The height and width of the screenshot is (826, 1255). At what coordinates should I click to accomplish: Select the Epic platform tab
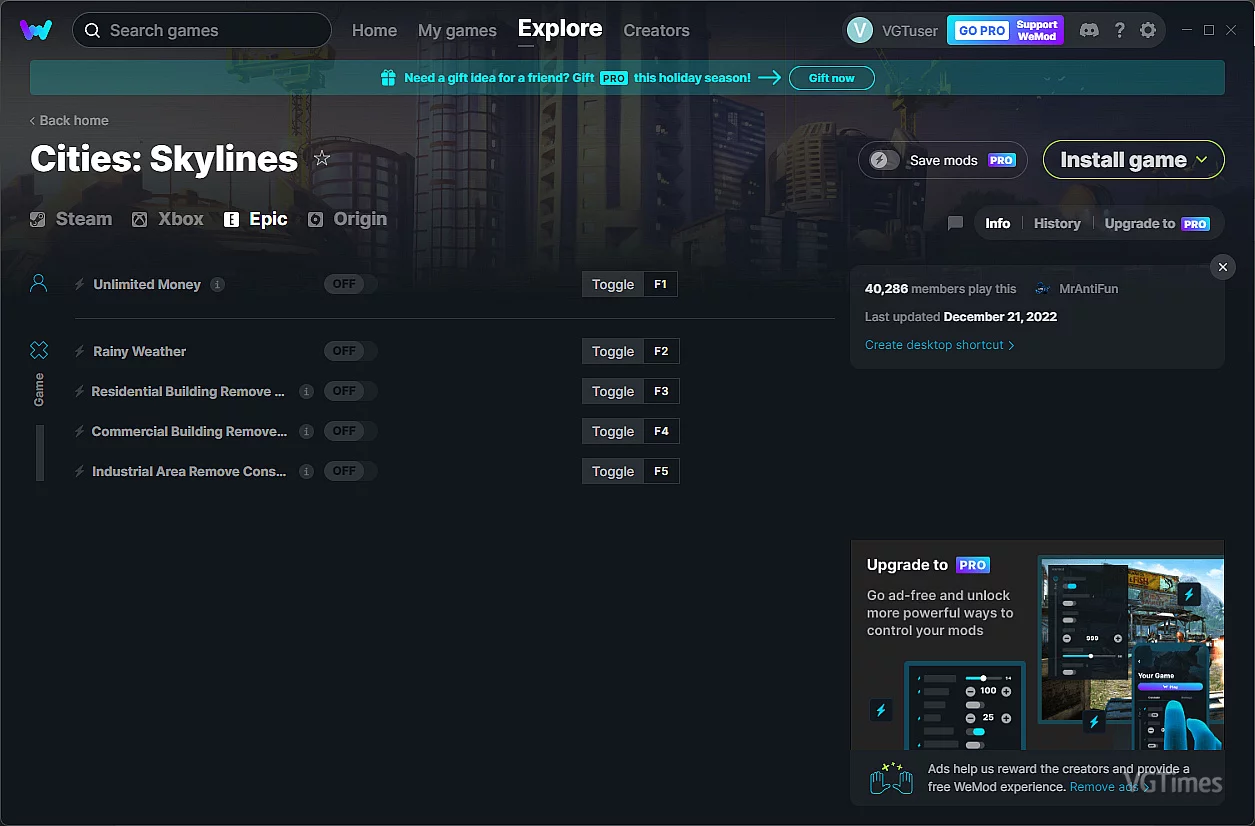pyautogui.click(x=256, y=219)
